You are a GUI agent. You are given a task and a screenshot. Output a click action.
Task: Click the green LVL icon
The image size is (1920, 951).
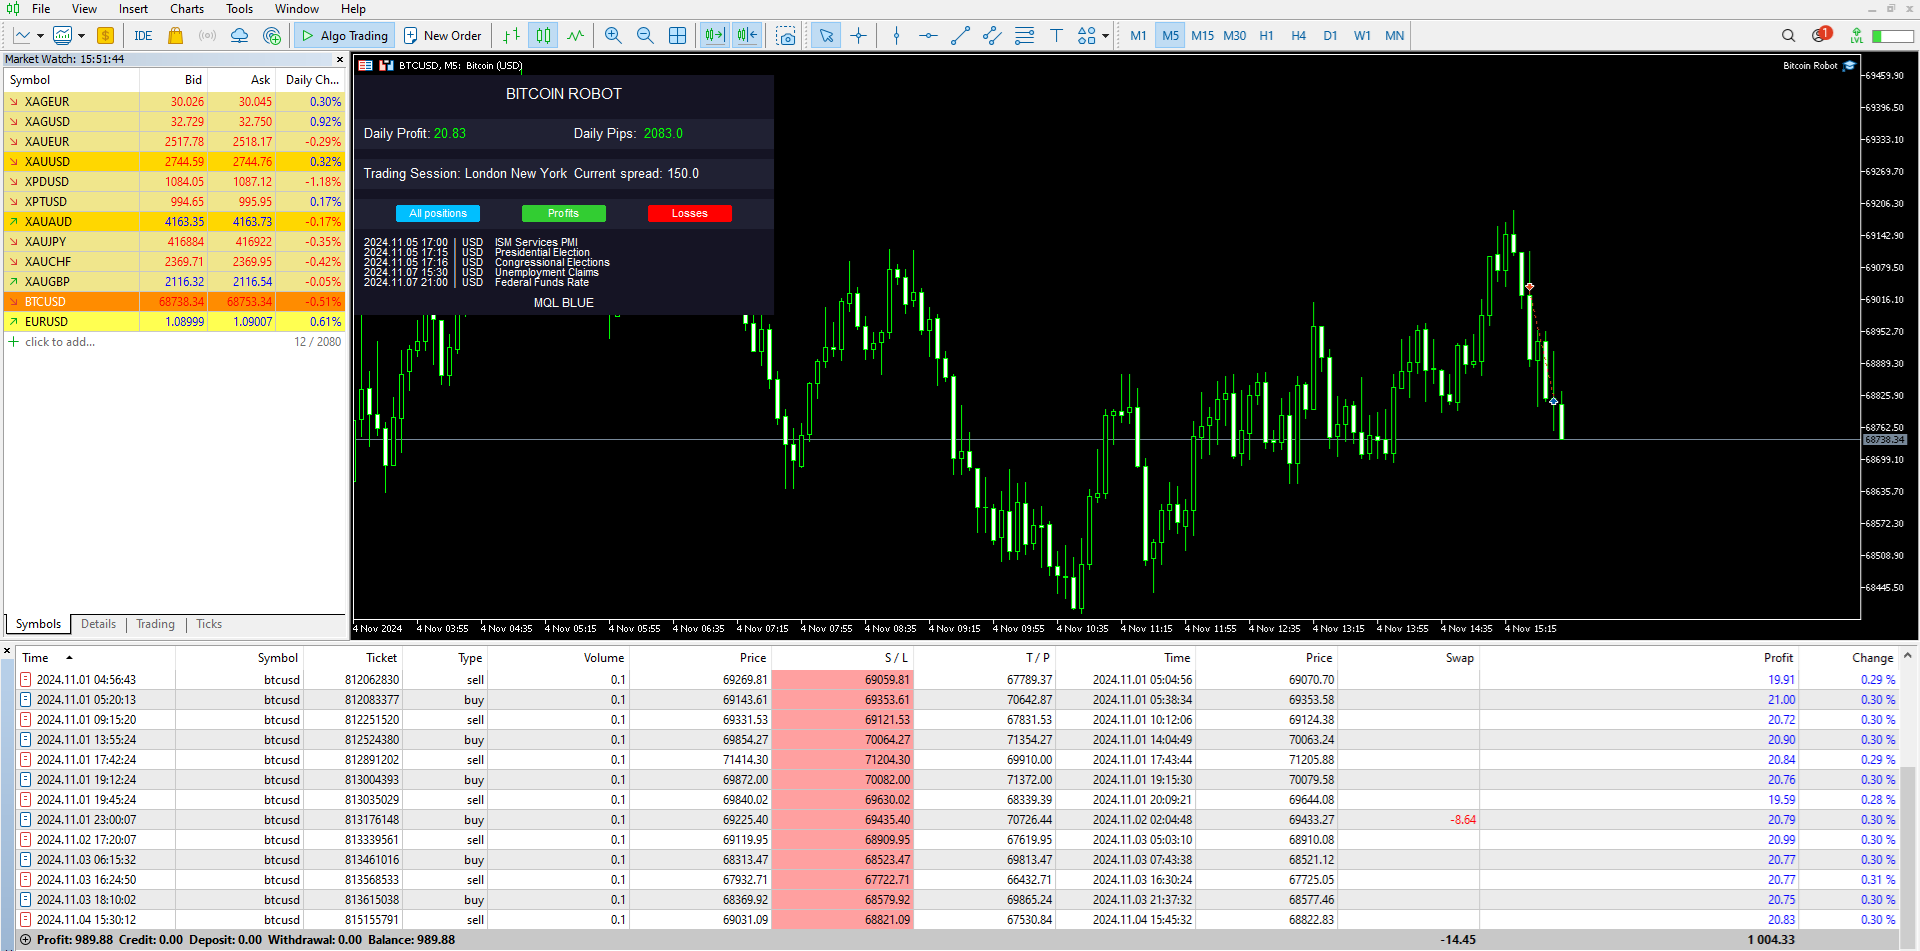pyautogui.click(x=1856, y=36)
